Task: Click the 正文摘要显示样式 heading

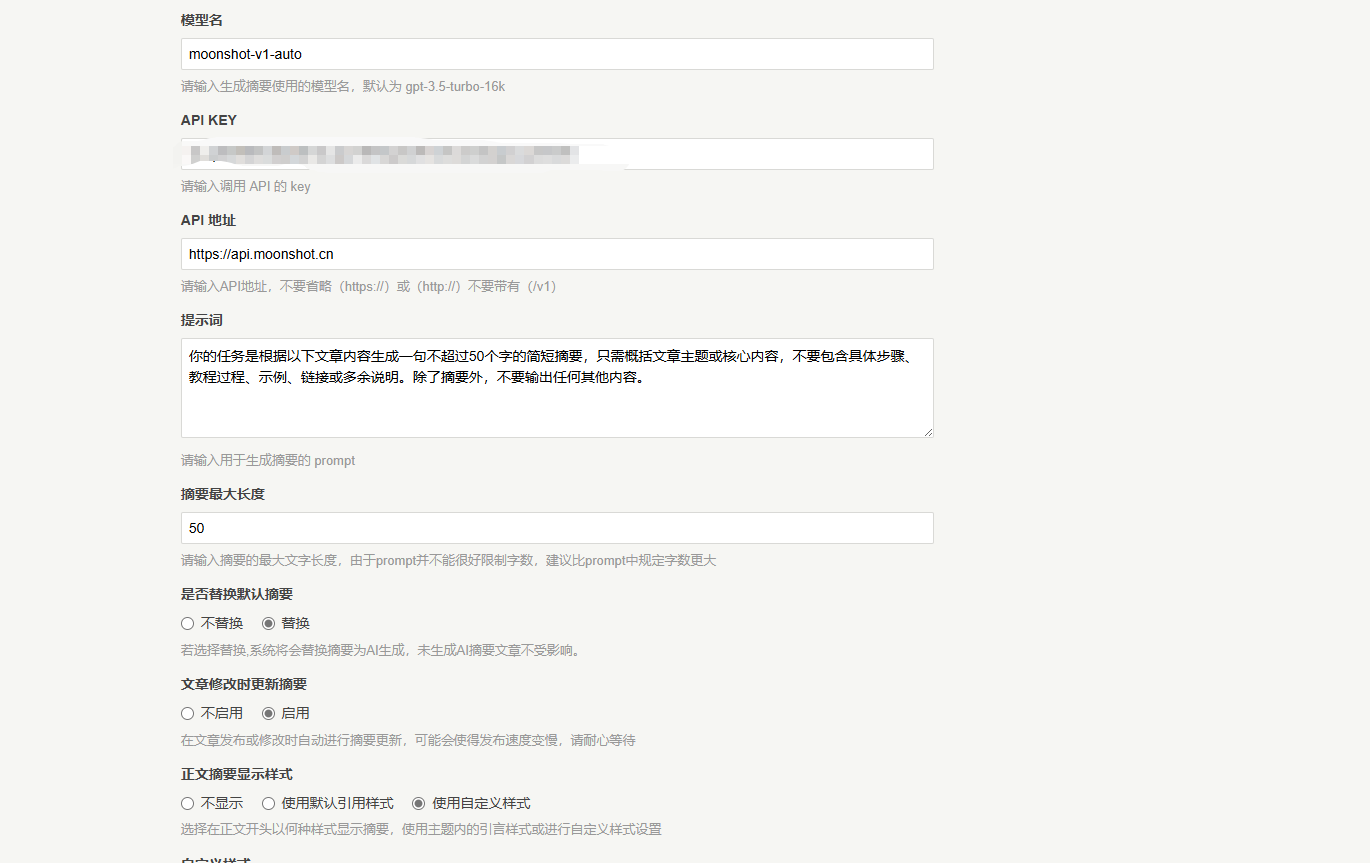Action: (x=228, y=773)
